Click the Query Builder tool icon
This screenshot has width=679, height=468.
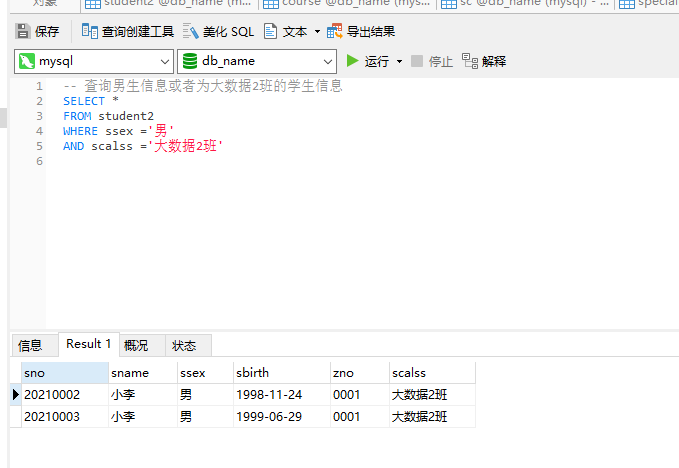point(90,31)
